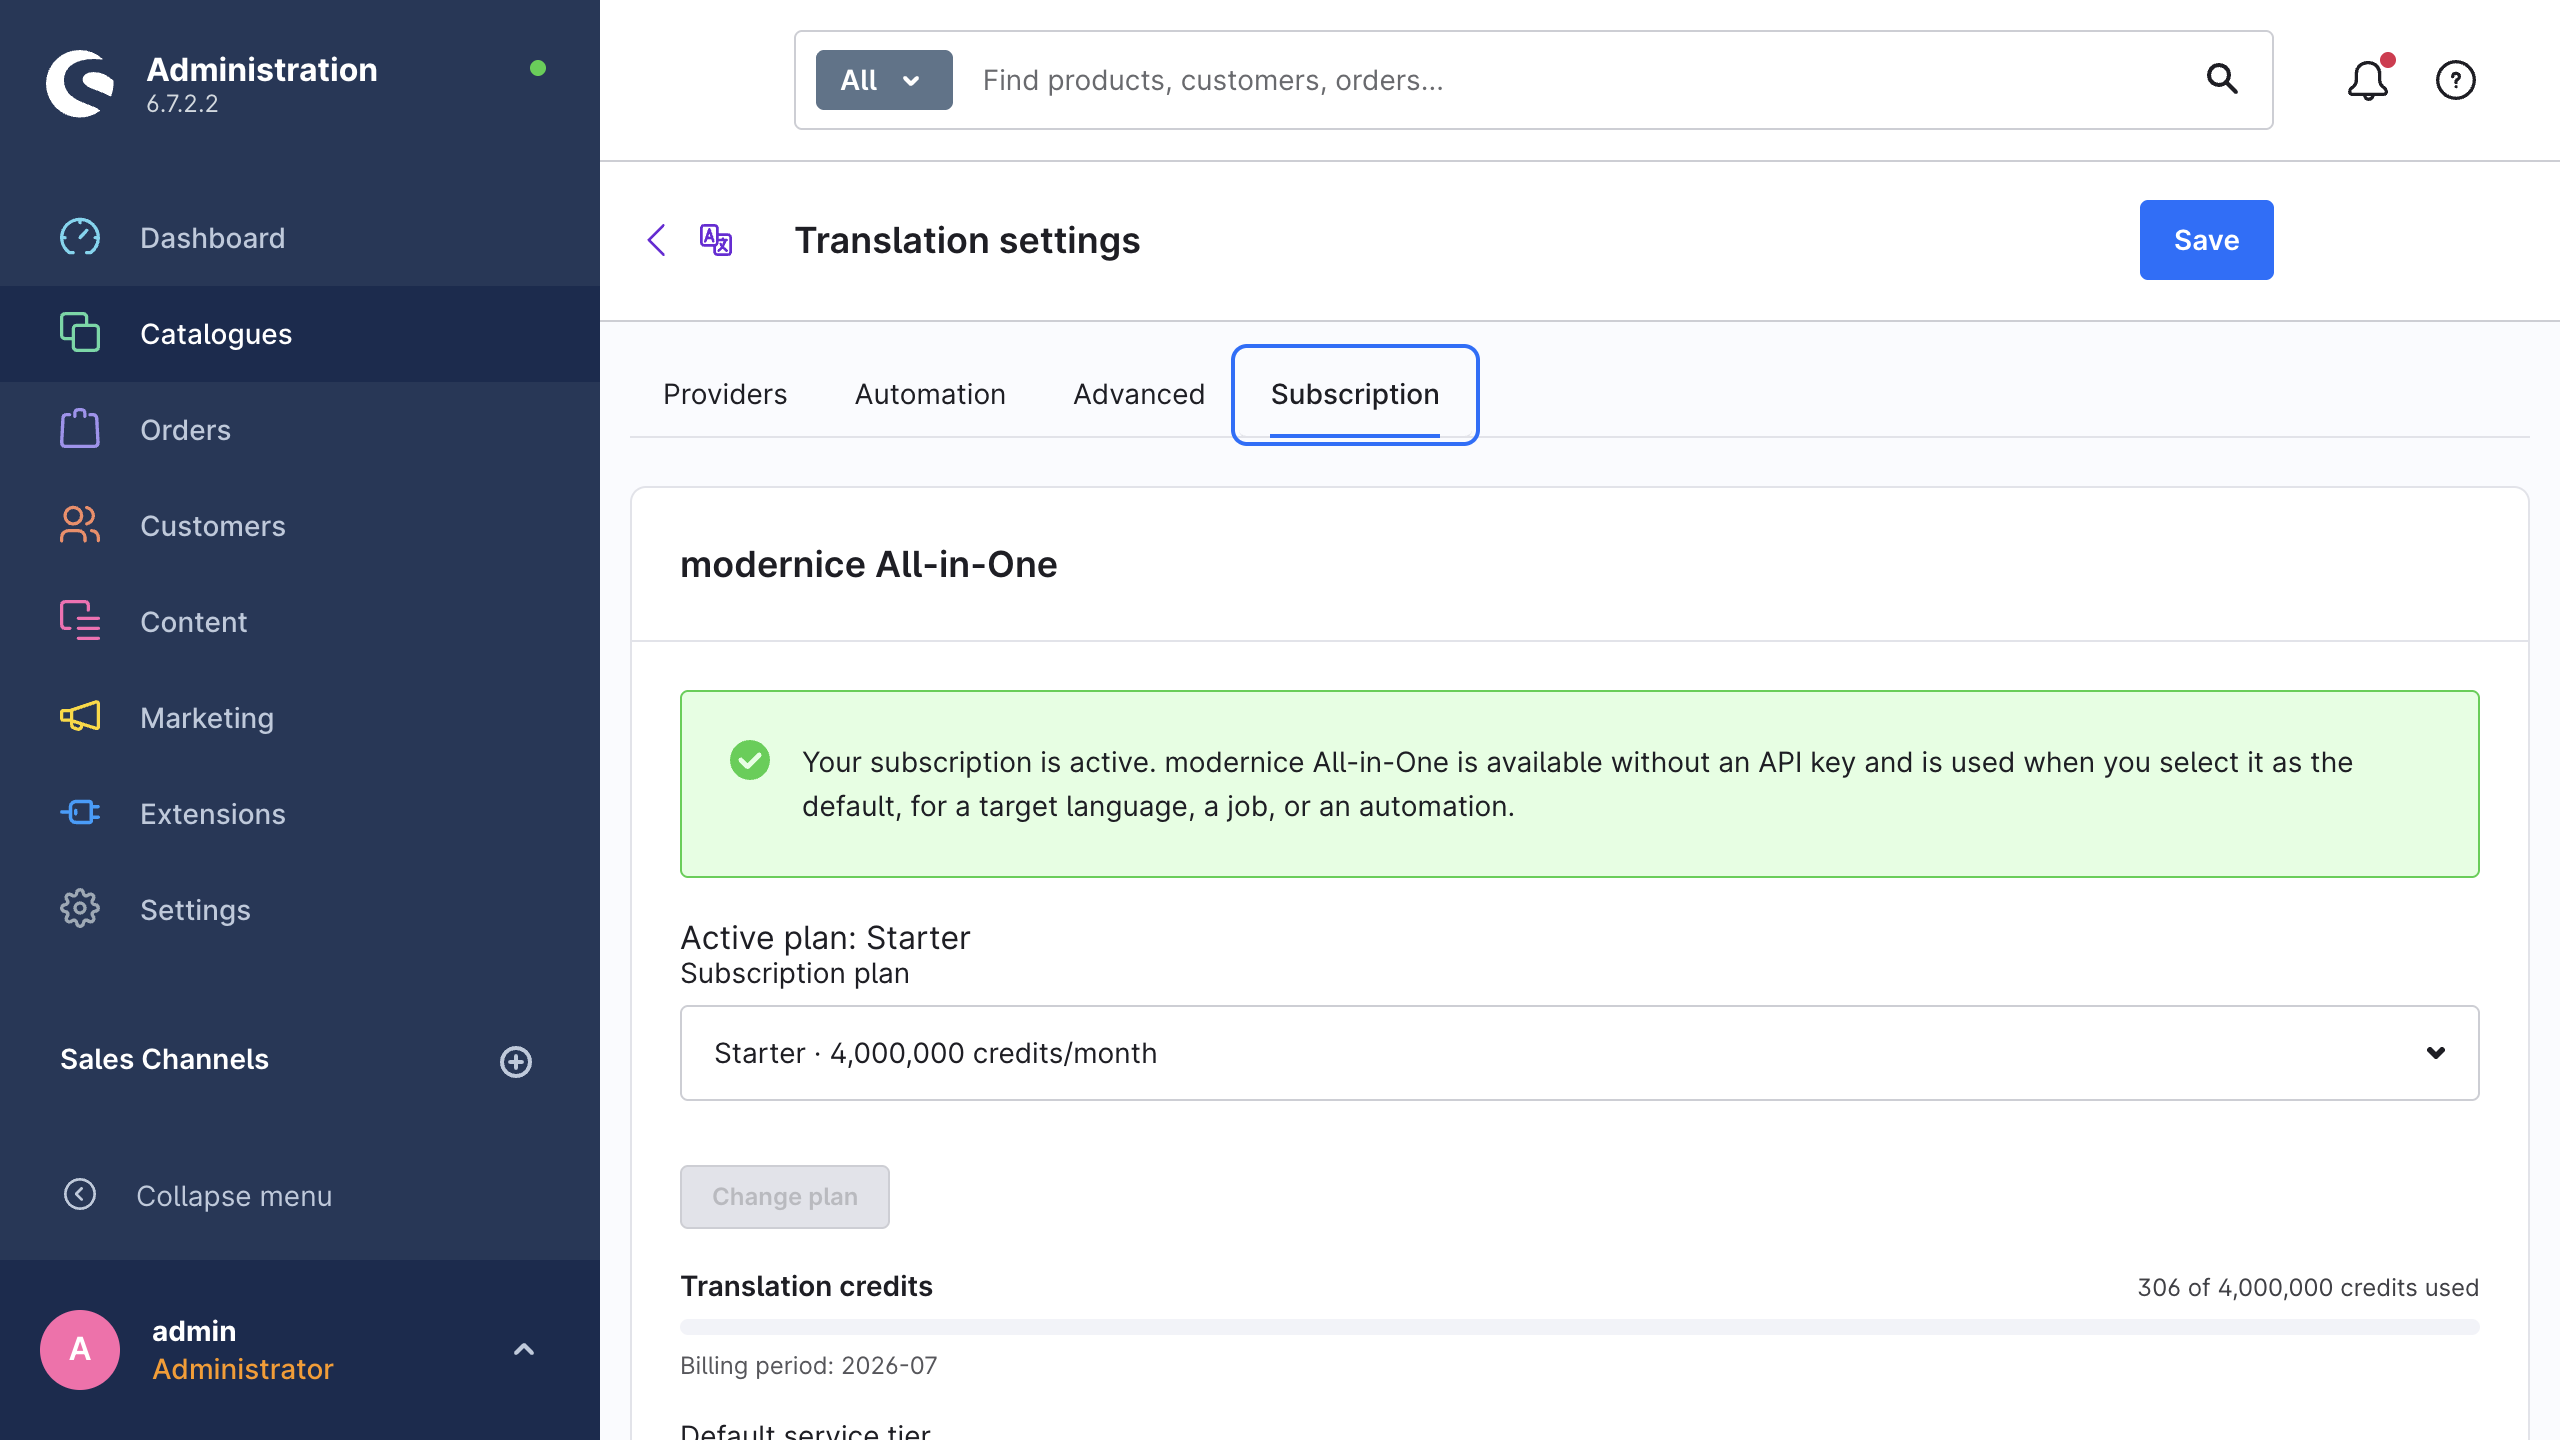The width and height of the screenshot is (2560, 1440).
Task: Open the Subscription plan dropdown
Action: [1580, 1053]
